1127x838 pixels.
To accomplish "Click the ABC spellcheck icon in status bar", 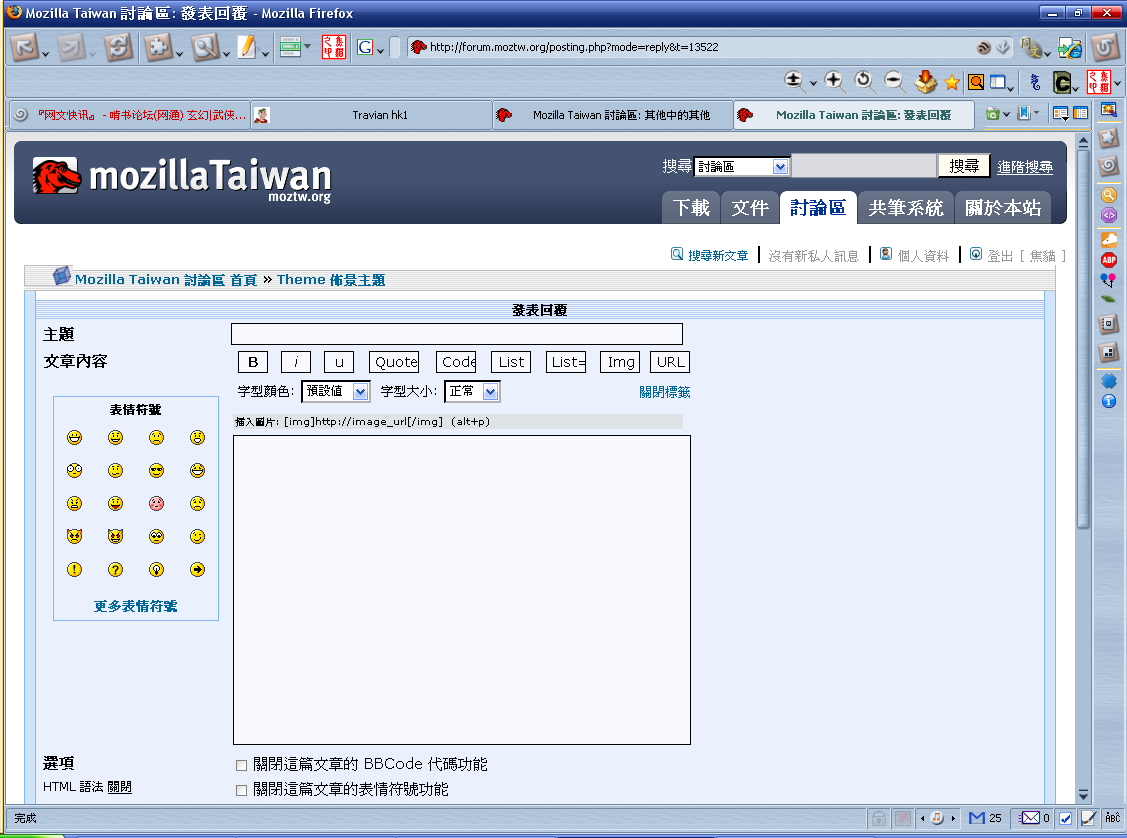I will point(1113,818).
